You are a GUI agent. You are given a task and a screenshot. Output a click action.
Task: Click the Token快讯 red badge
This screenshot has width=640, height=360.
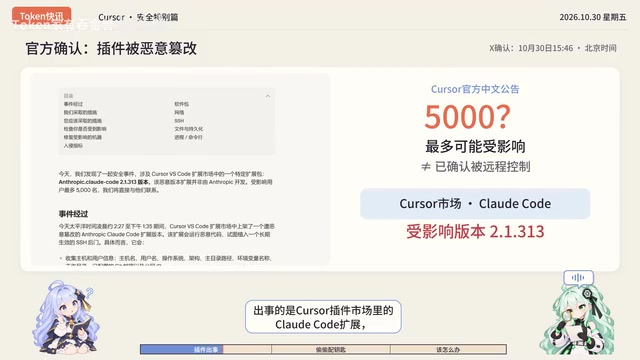(x=41, y=16)
